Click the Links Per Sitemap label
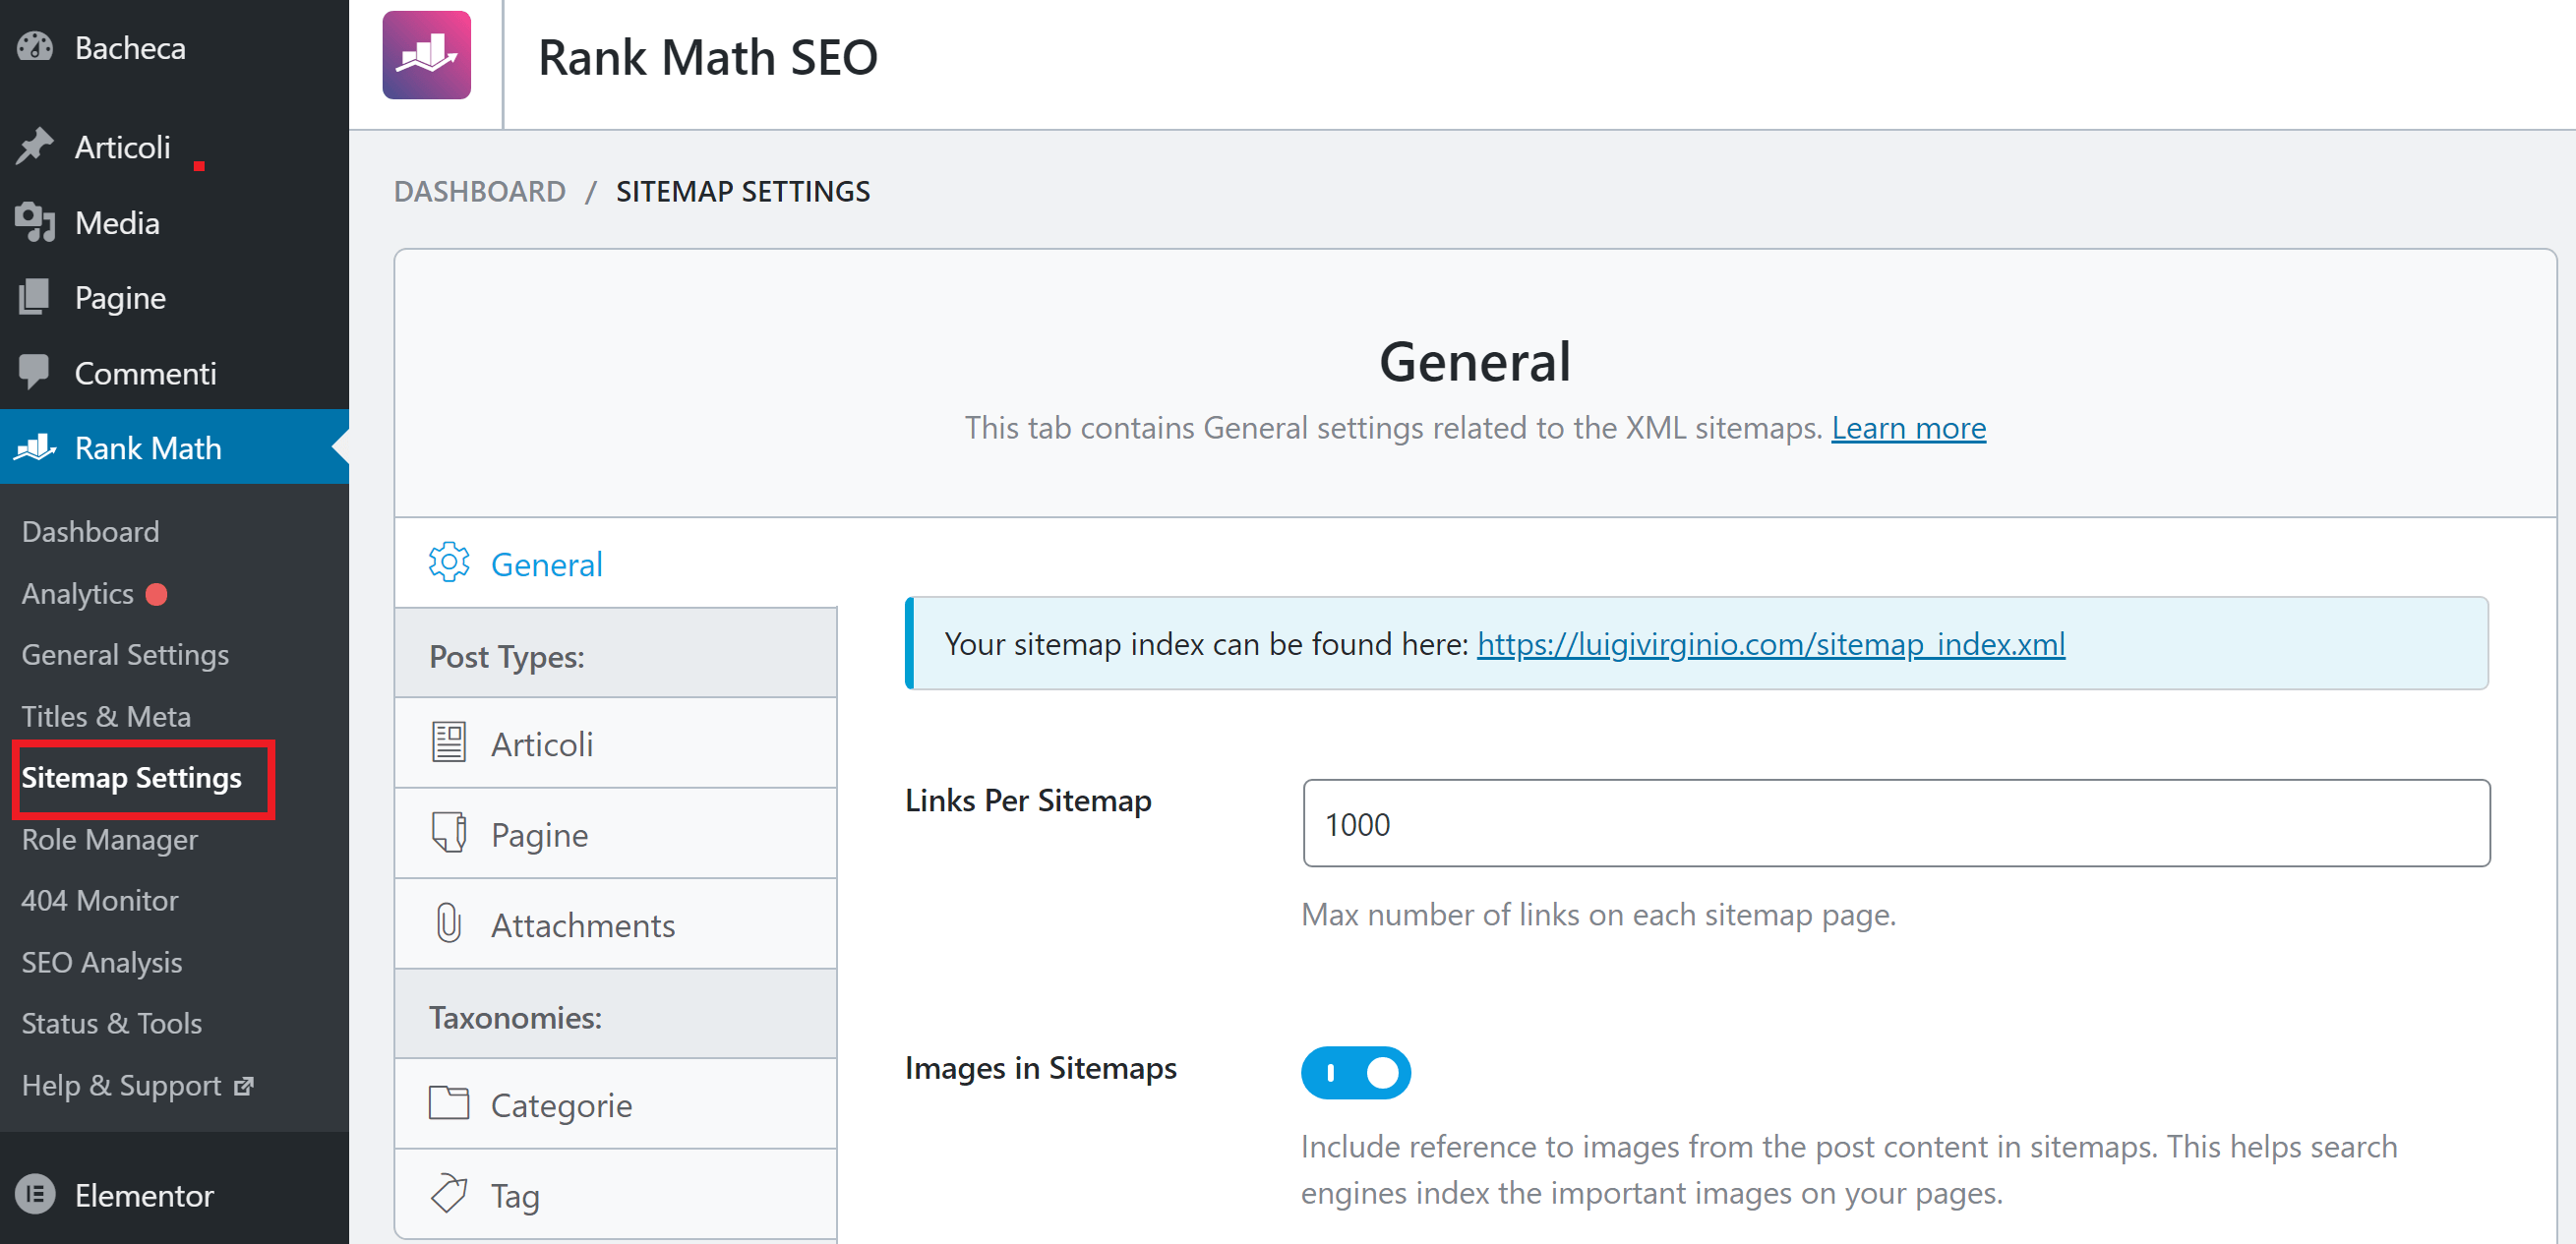 (x=1028, y=800)
